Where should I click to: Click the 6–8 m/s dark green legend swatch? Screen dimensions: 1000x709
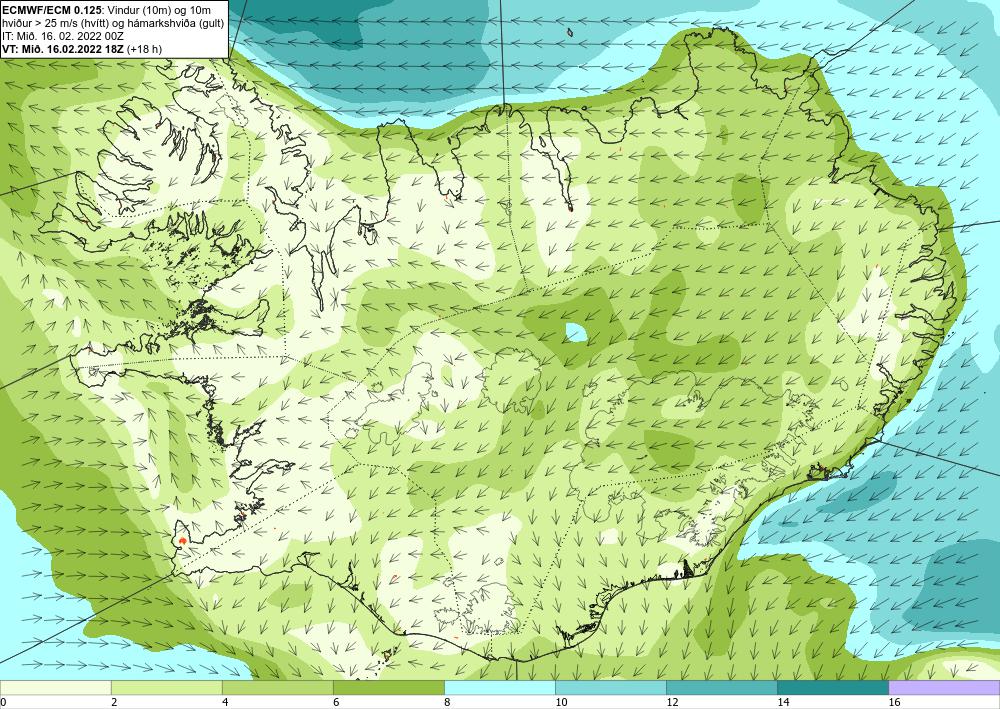click(x=389, y=687)
